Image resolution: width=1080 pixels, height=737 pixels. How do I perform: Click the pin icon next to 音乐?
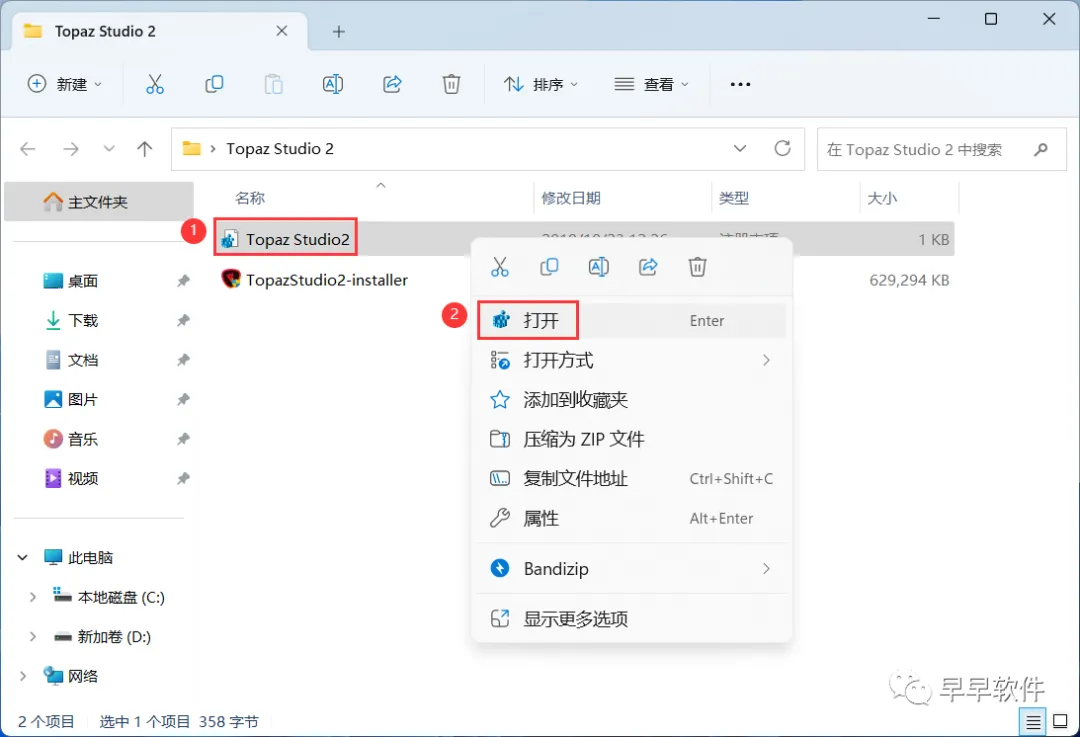pyautogui.click(x=183, y=439)
